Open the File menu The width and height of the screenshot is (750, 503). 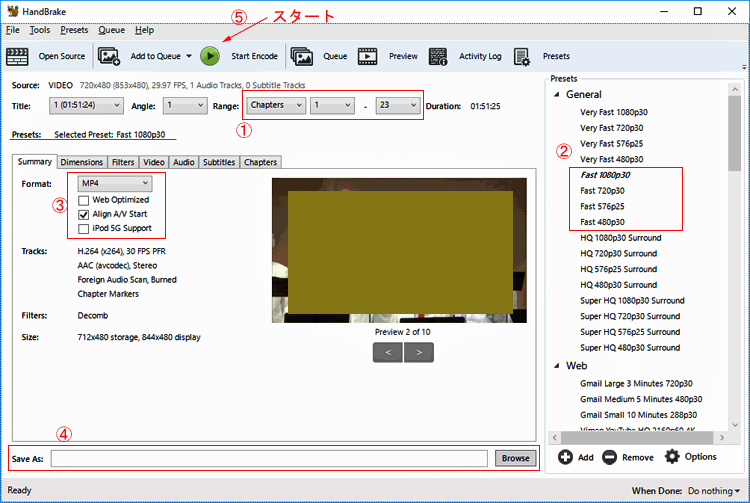(13, 30)
